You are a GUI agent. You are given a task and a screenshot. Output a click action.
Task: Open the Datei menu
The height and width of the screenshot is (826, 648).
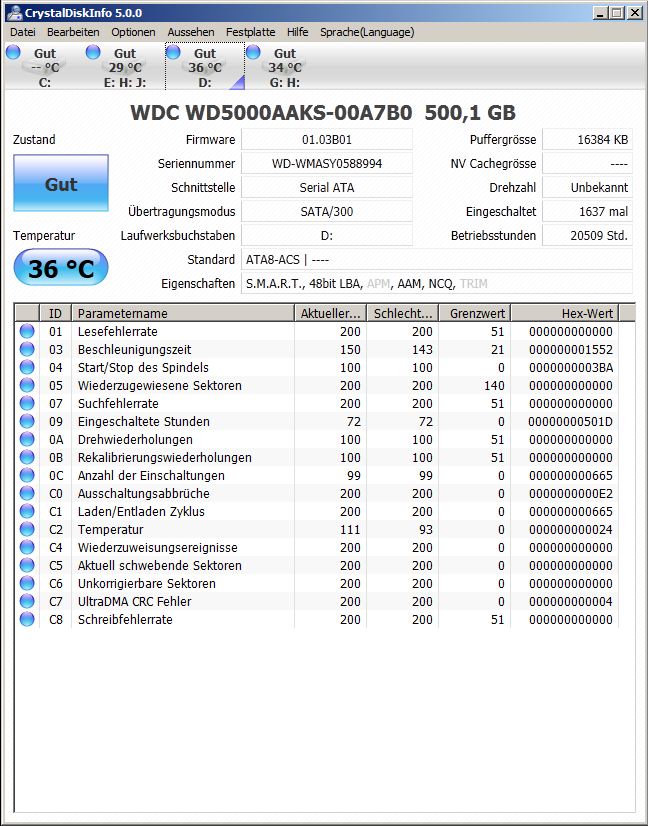click(23, 32)
